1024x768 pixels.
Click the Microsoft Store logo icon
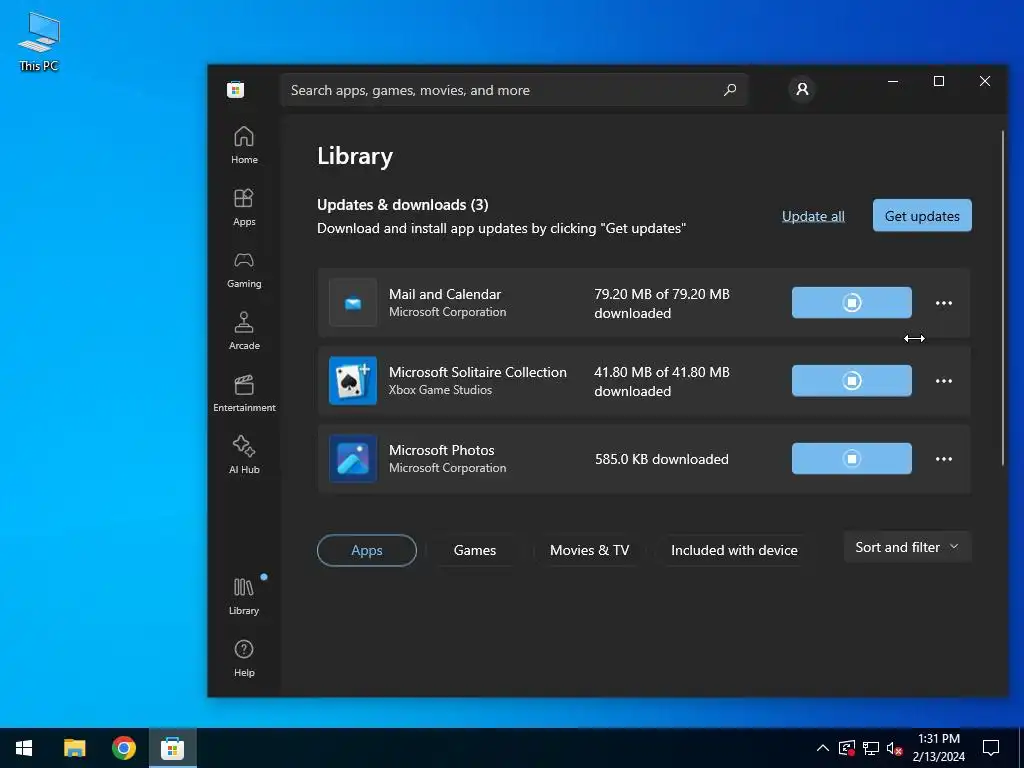[x=236, y=90]
